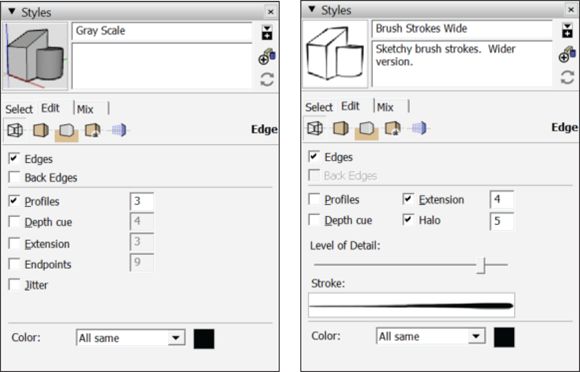The height and width of the screenshot is (372, 580).
Task: Click Stroke preview box
Action: (x=411, y=305)
